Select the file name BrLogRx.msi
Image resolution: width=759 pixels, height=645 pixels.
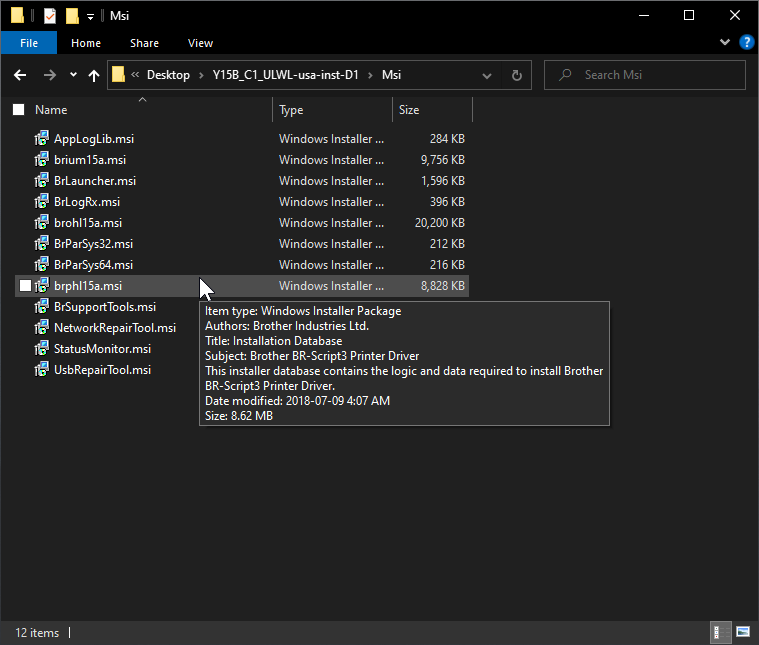tap(87, 202)
